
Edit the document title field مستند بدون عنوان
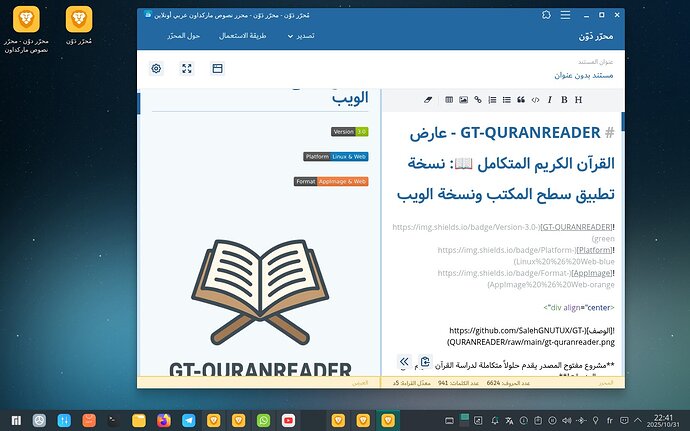pos(584,75)
